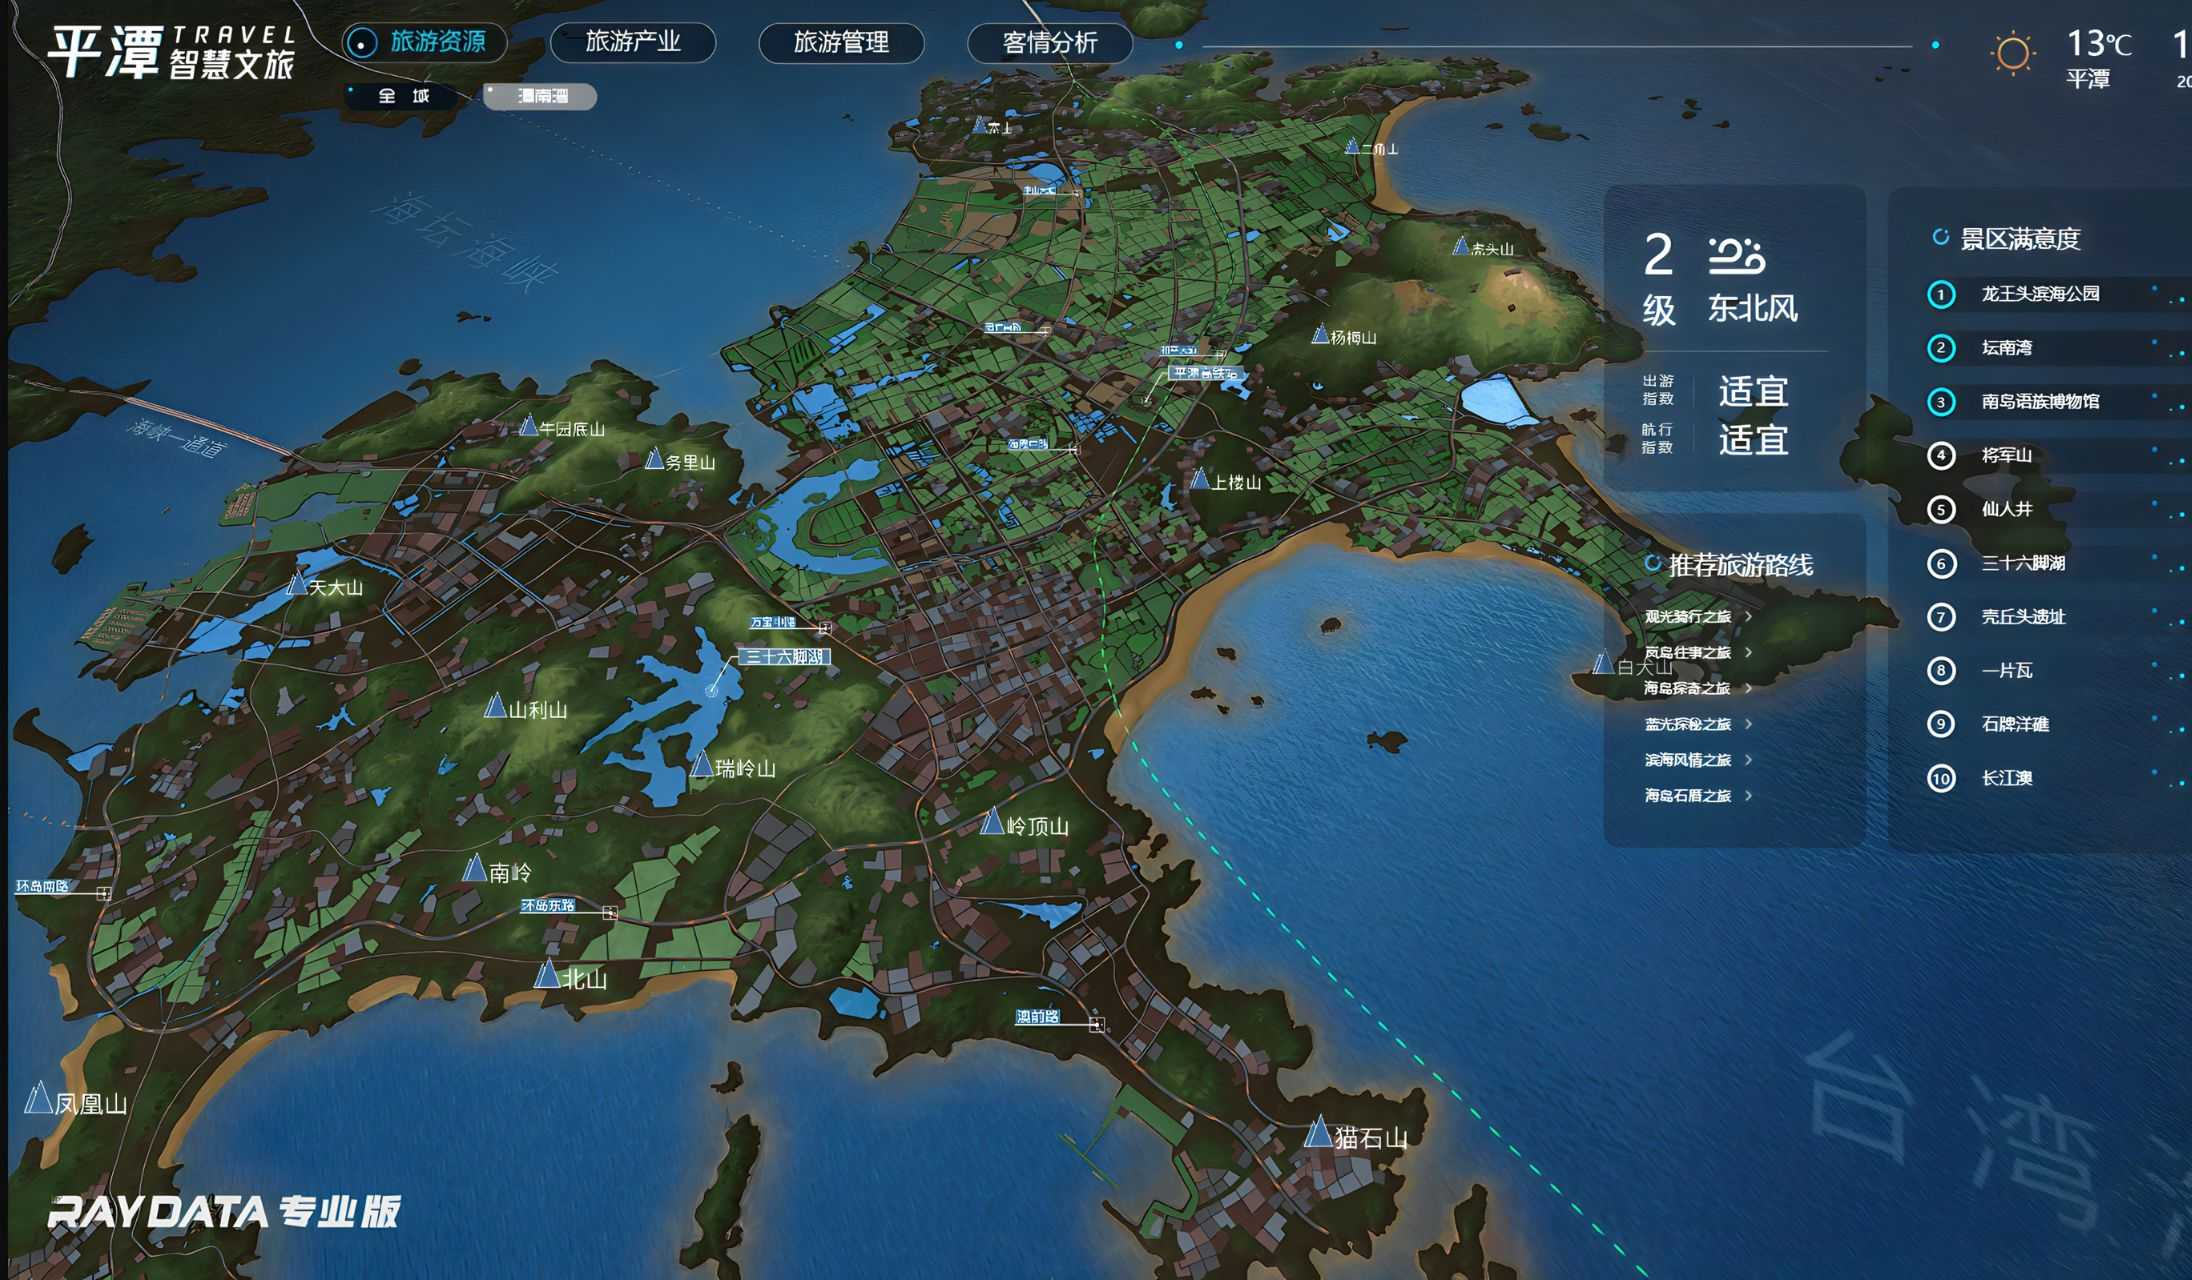This screenshot has height=1280, width=2192.
Task: Click the wind icon above 东北风
Action: [x=1736, y=256]
